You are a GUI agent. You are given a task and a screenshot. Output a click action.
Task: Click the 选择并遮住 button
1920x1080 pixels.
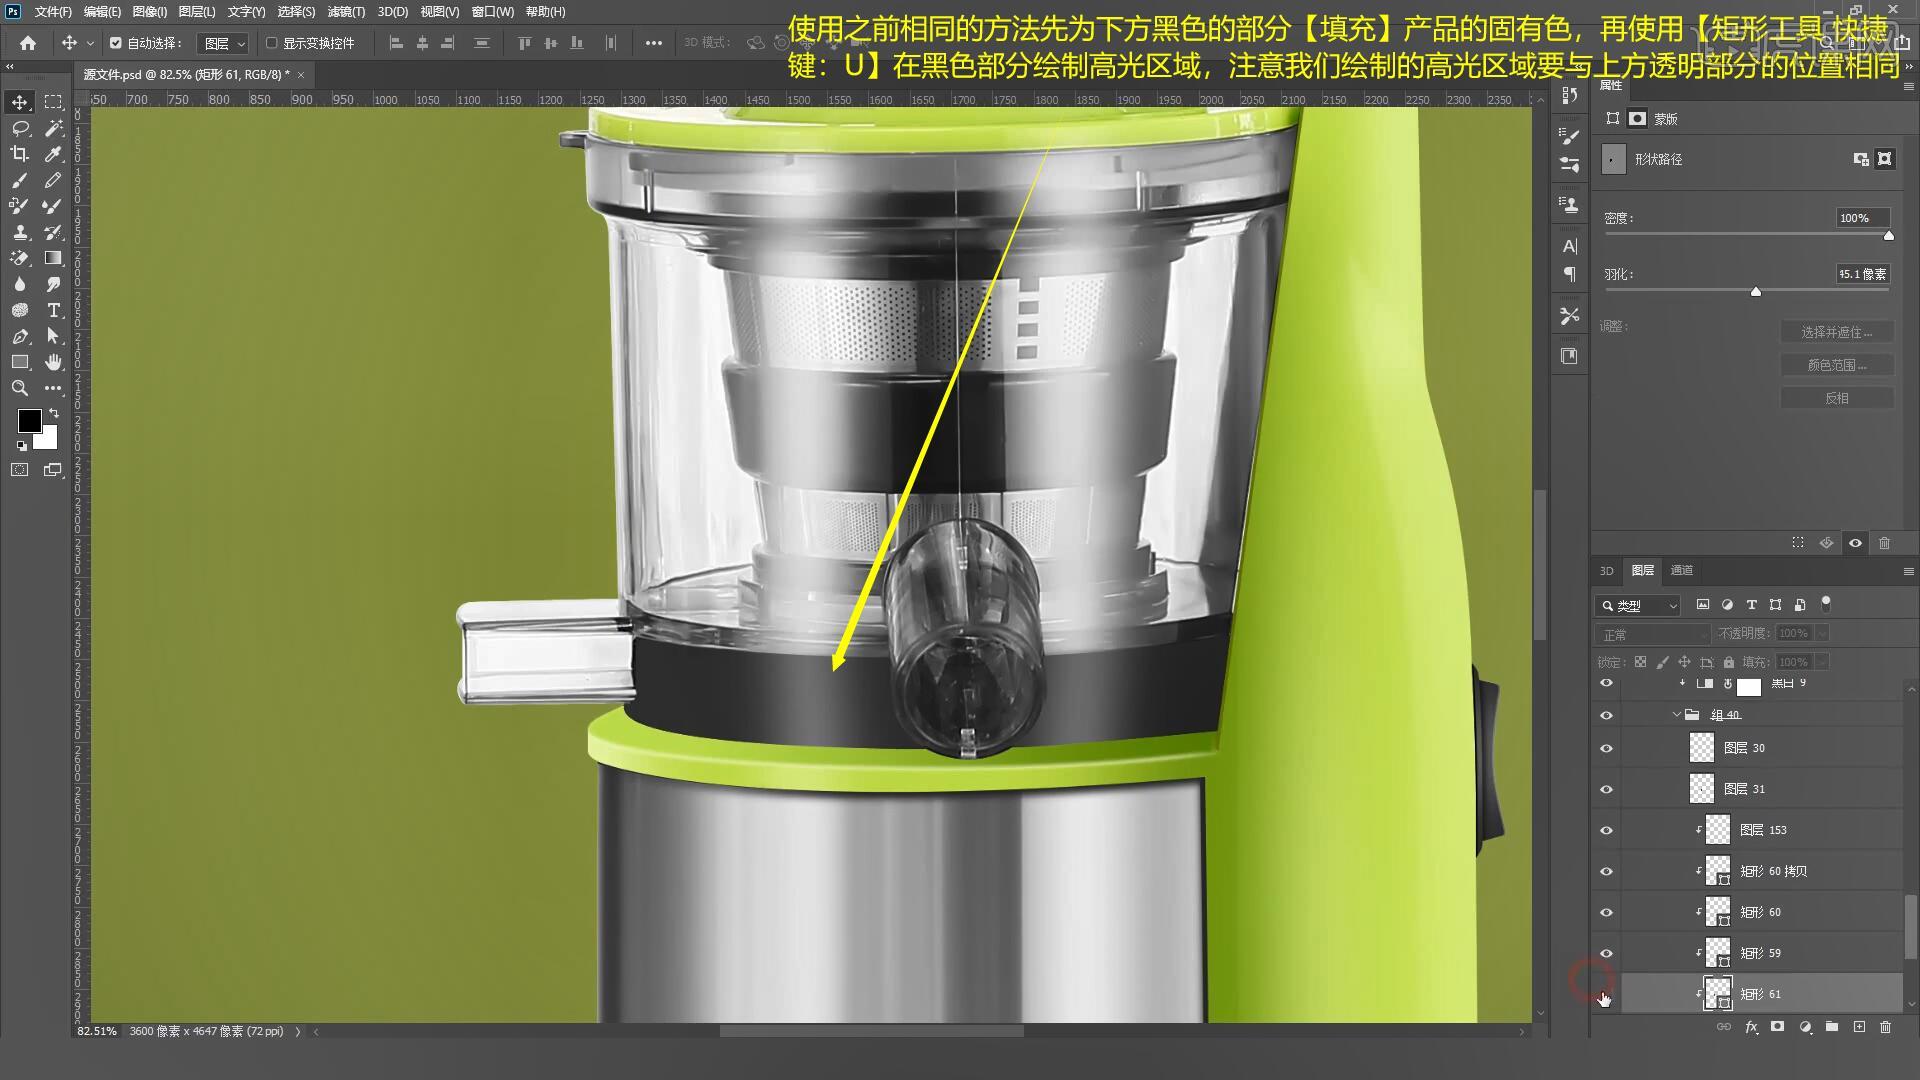tap(1836, 332)
